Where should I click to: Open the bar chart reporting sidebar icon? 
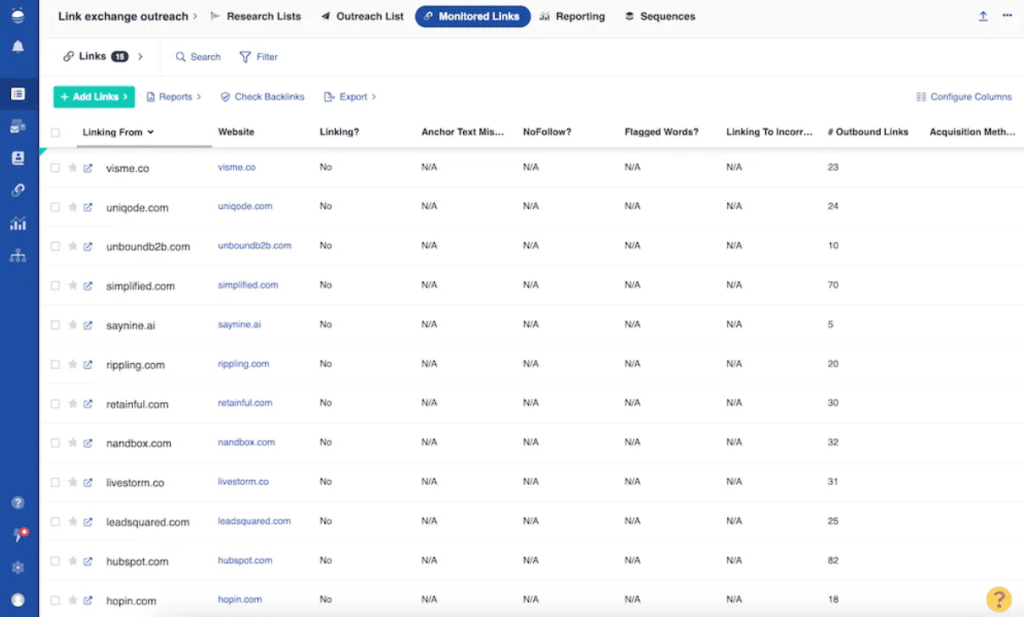[18, 223]
